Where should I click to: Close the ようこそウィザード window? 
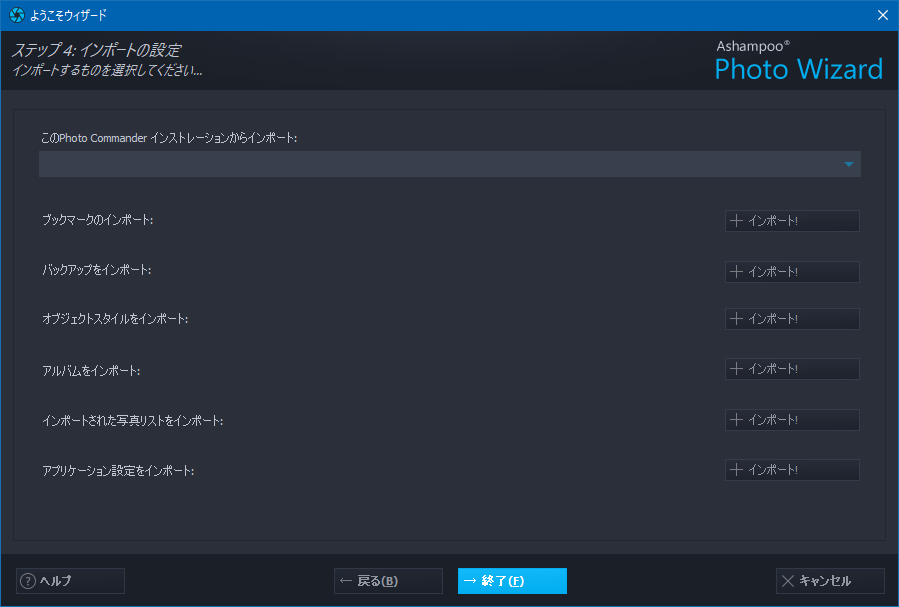point(882,15)
